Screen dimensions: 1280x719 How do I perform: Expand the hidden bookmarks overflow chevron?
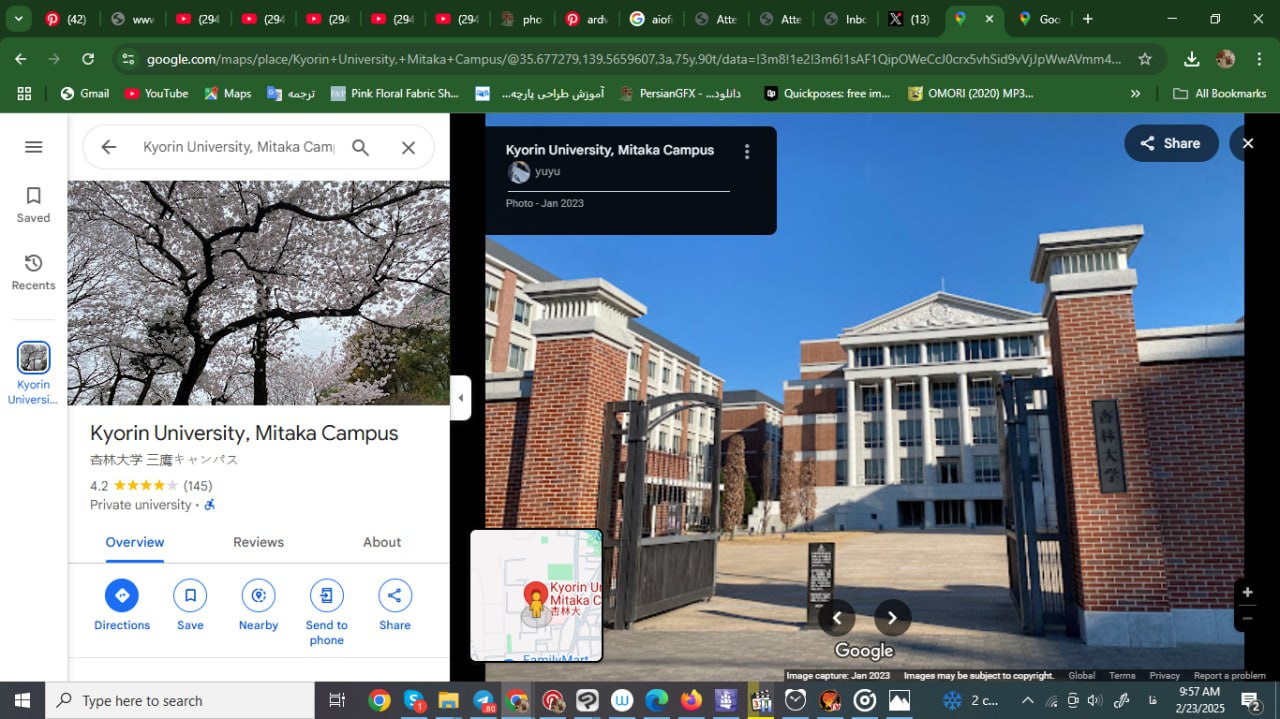coord(1135,94)
